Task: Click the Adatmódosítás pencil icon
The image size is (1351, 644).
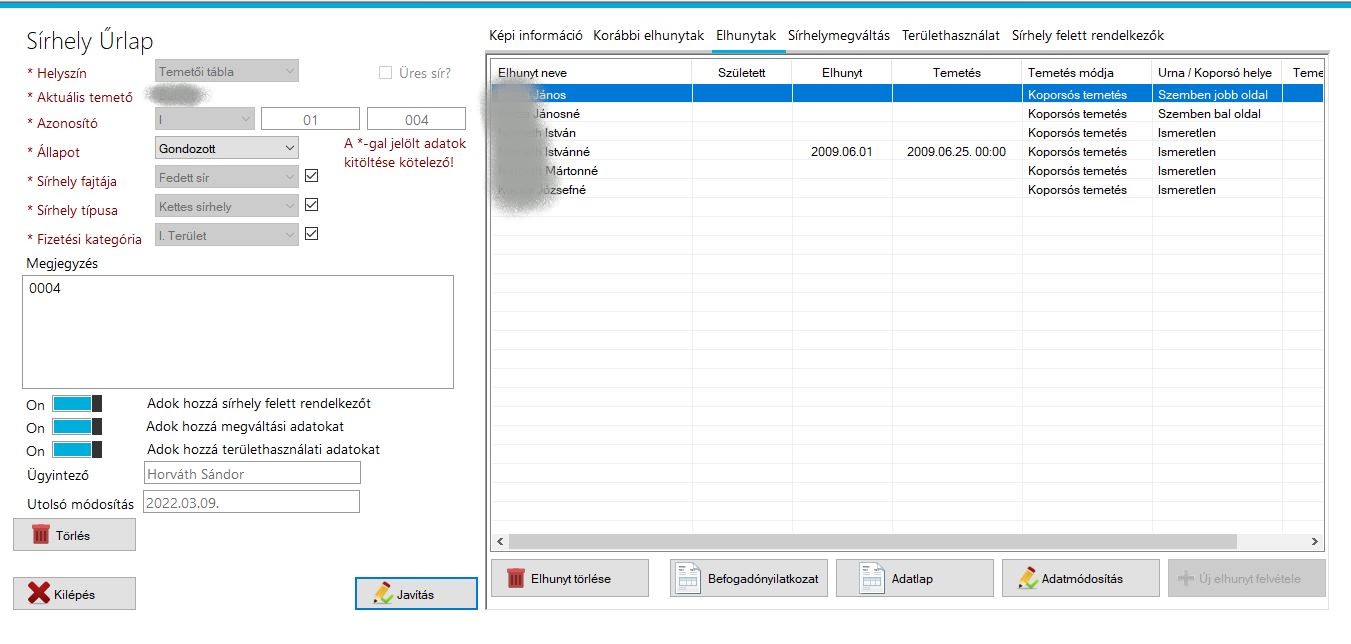Action: point(1027,578)
